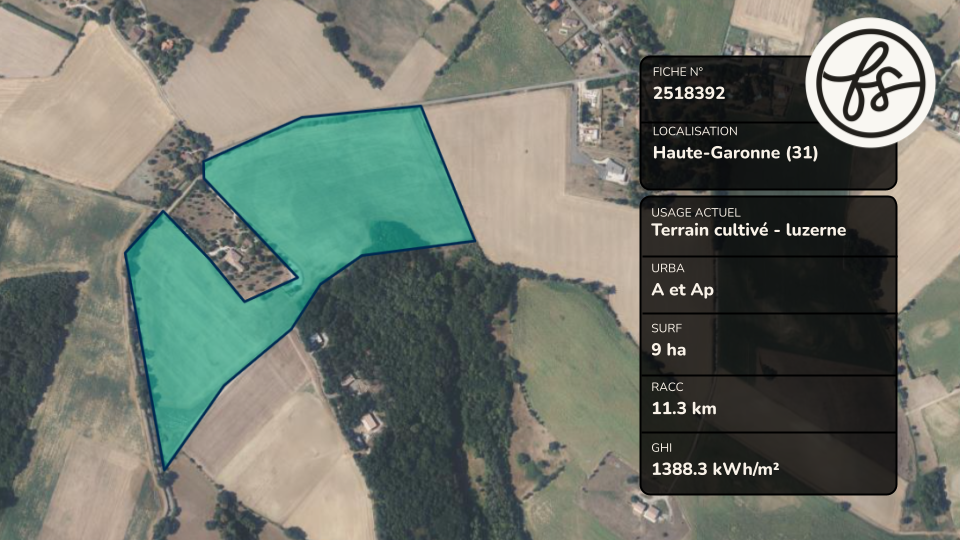This screenshot has height=540, width=960.
Task: Click Terrain cultivé - luzerne value
Action: 748,230
